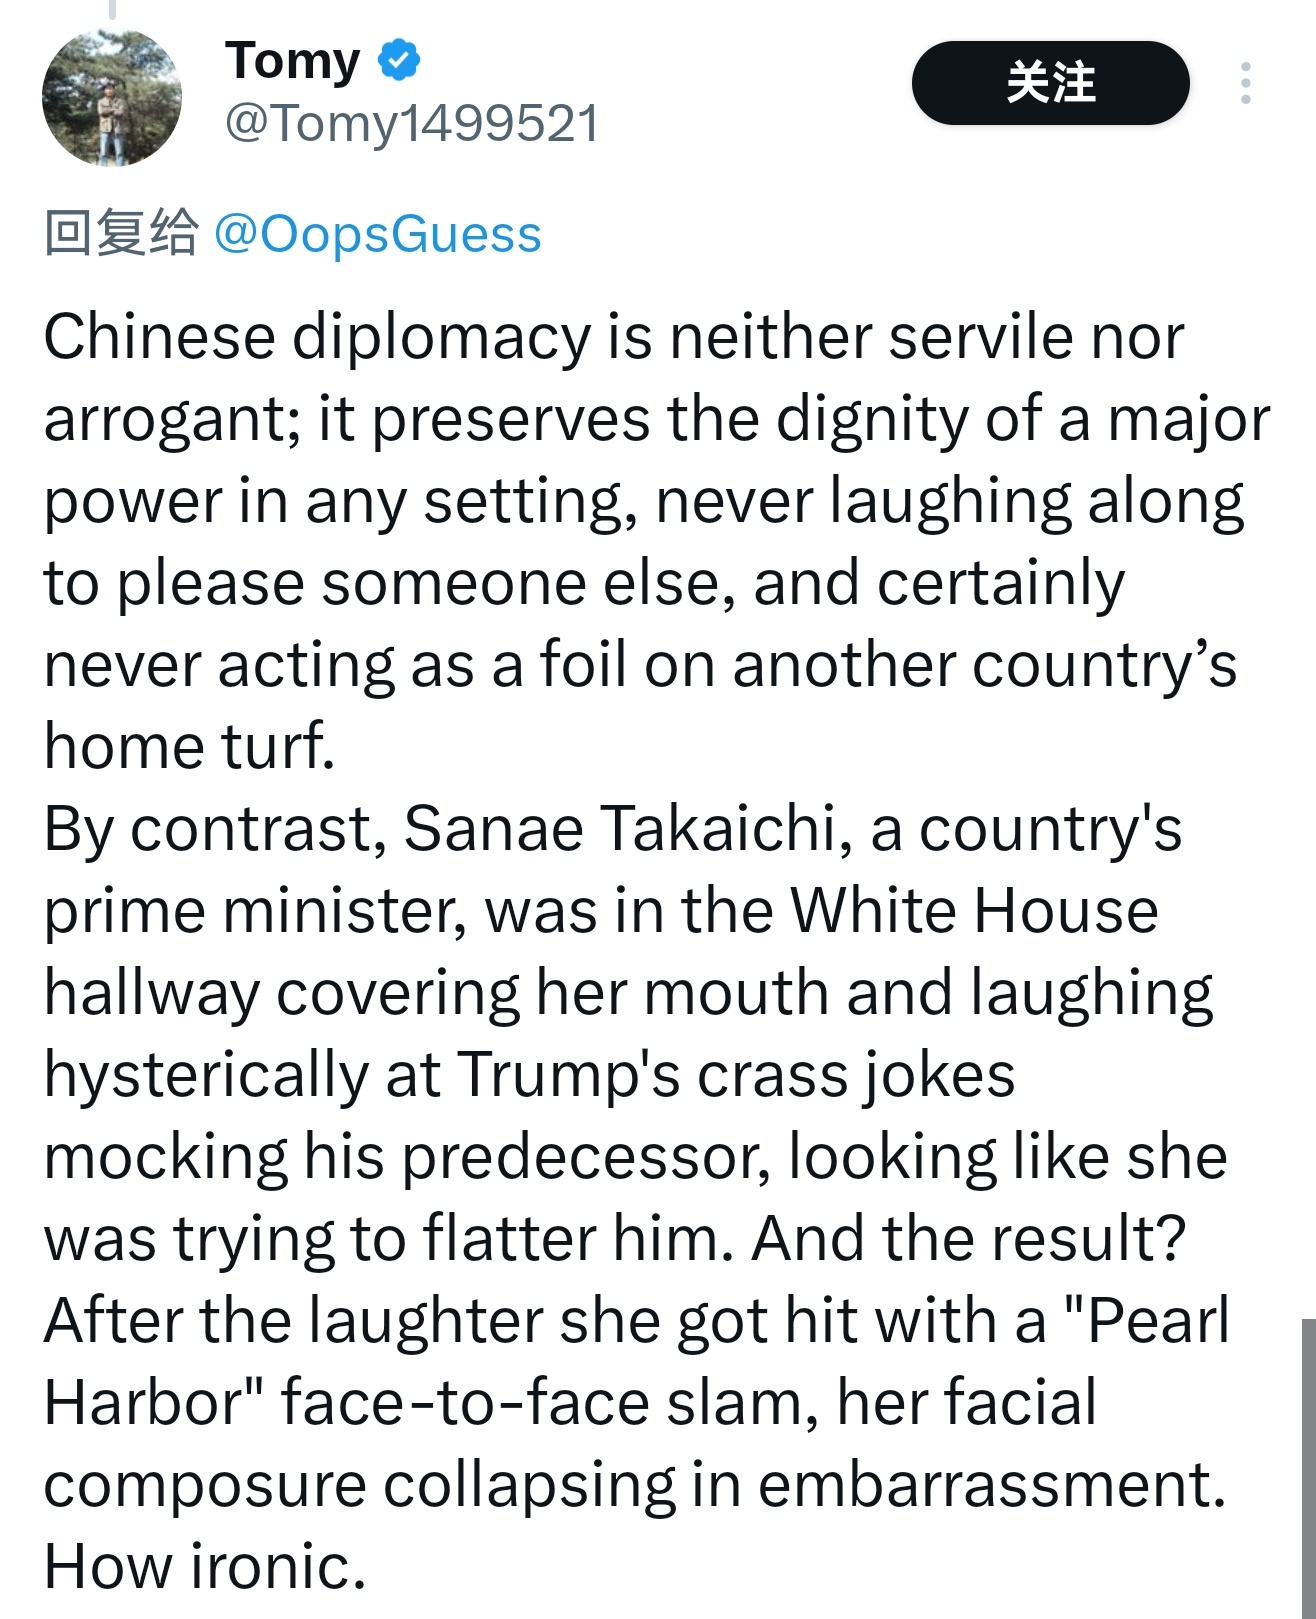
Task: Tap the words "home turf." in the tweet
Action: tap(189, 747)
